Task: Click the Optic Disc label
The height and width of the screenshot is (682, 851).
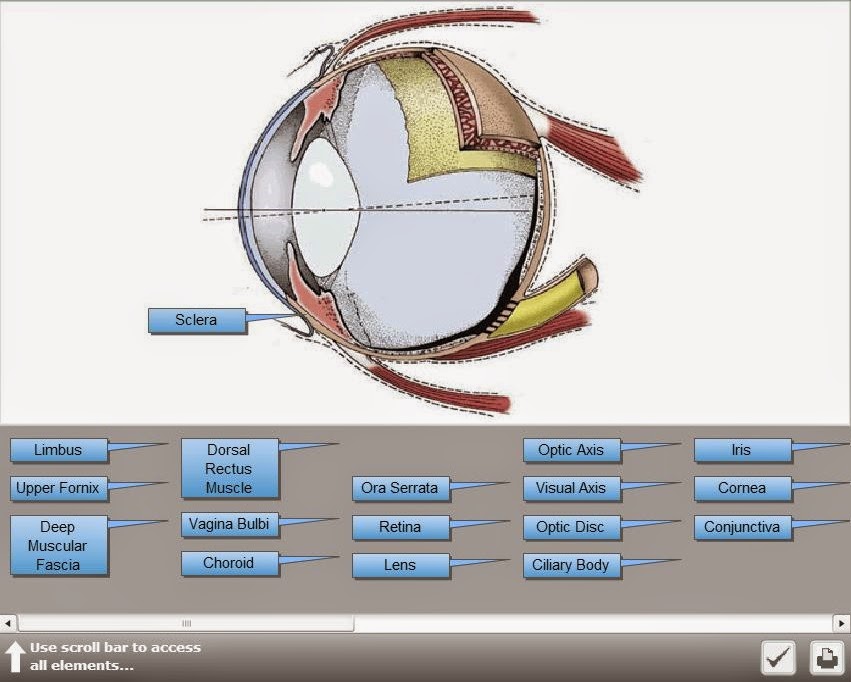Action: [x=570, y=527]
